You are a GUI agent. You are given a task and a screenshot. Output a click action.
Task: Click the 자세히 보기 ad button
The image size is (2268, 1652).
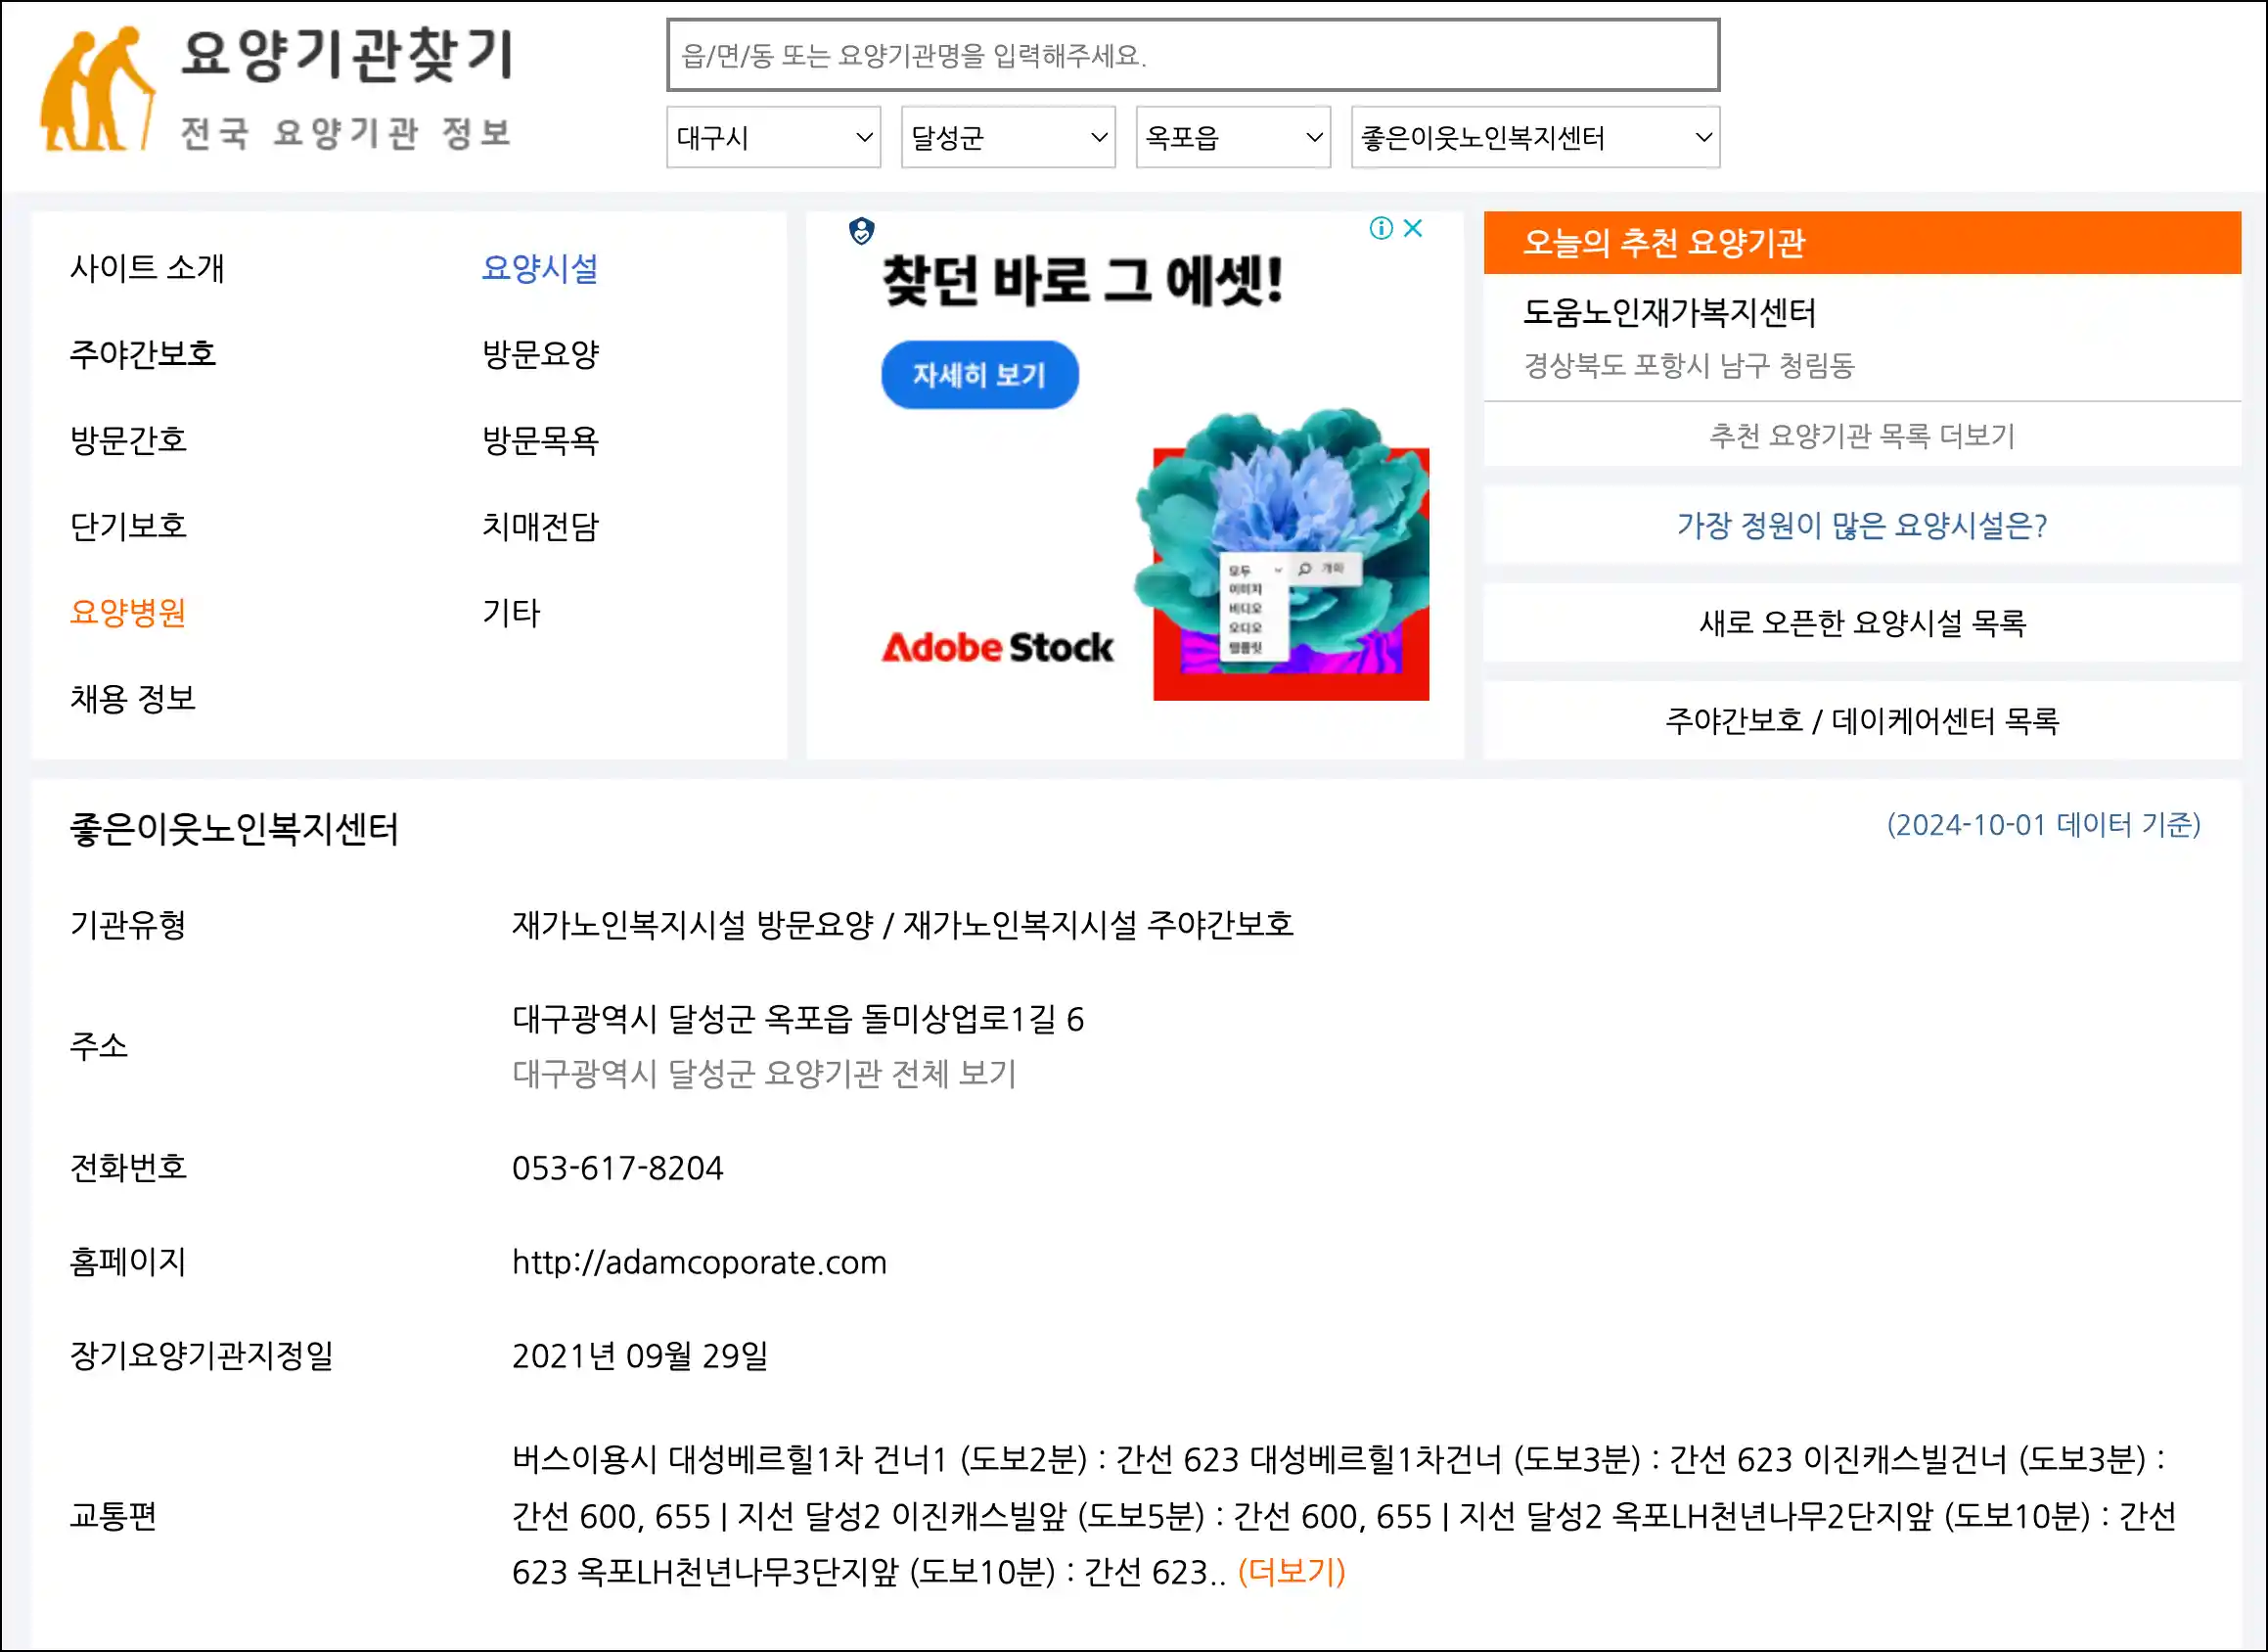[x=979, y=375]
